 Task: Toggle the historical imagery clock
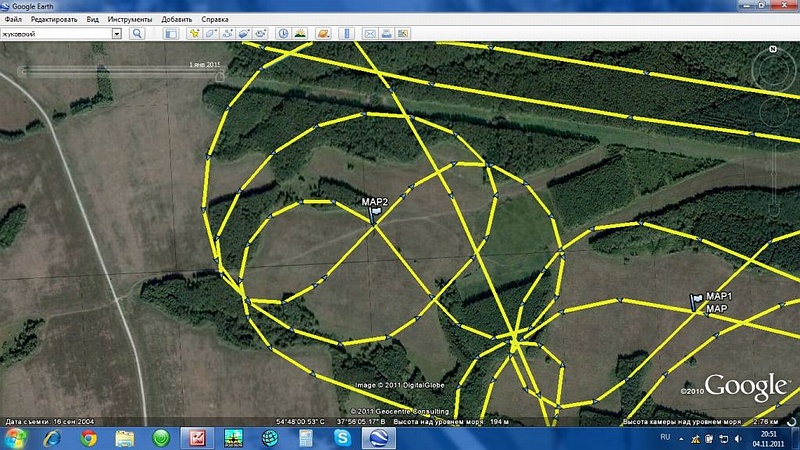point(283,33)
